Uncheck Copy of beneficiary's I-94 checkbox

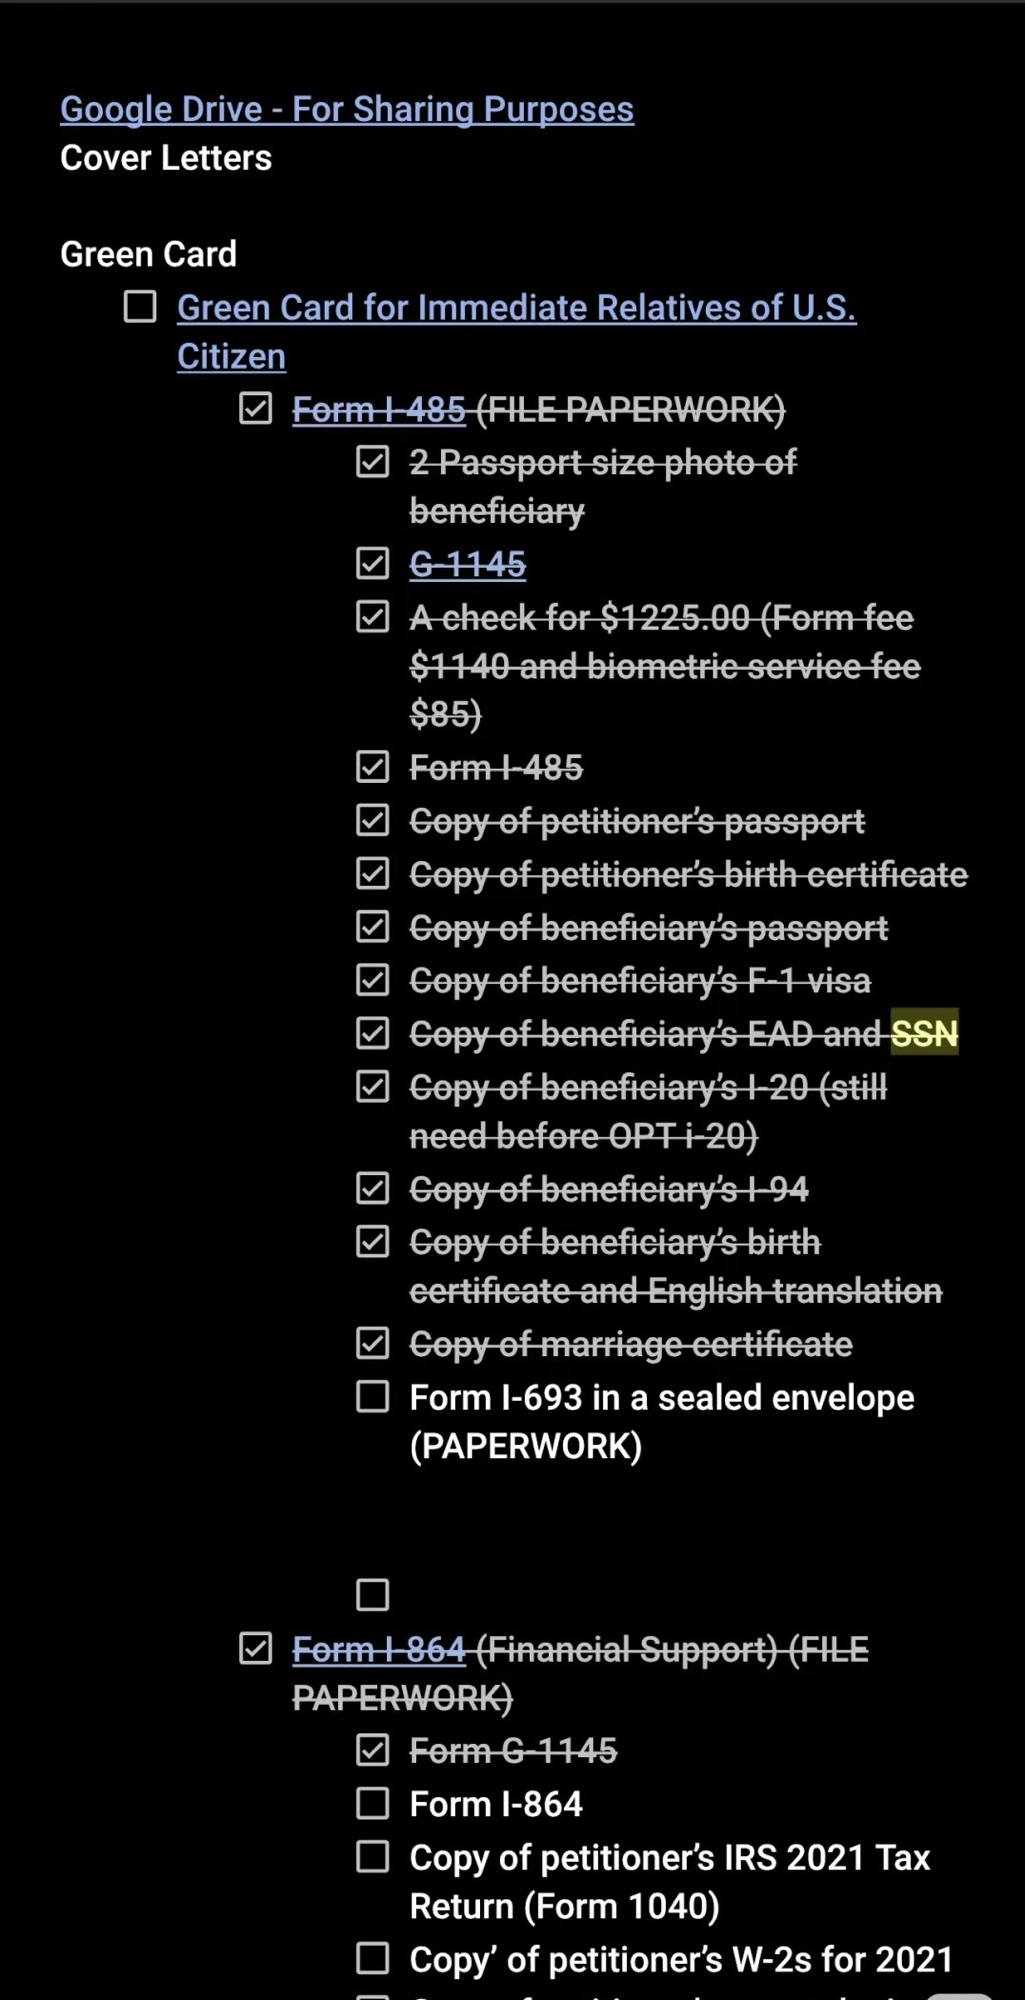(x=373, y=1189)
